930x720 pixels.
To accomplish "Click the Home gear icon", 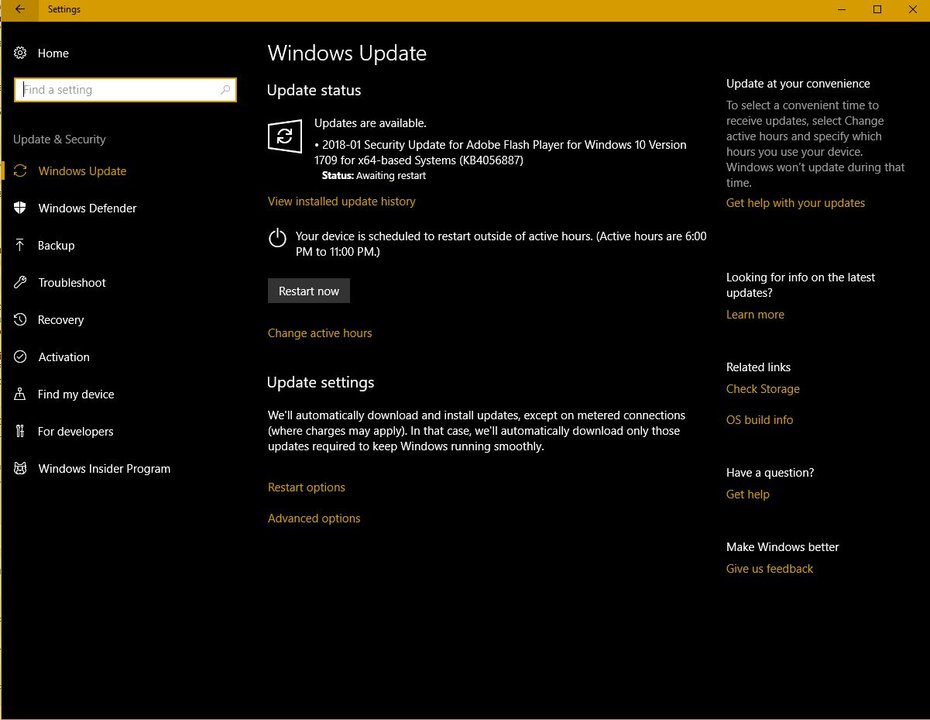I will [20, 53].
